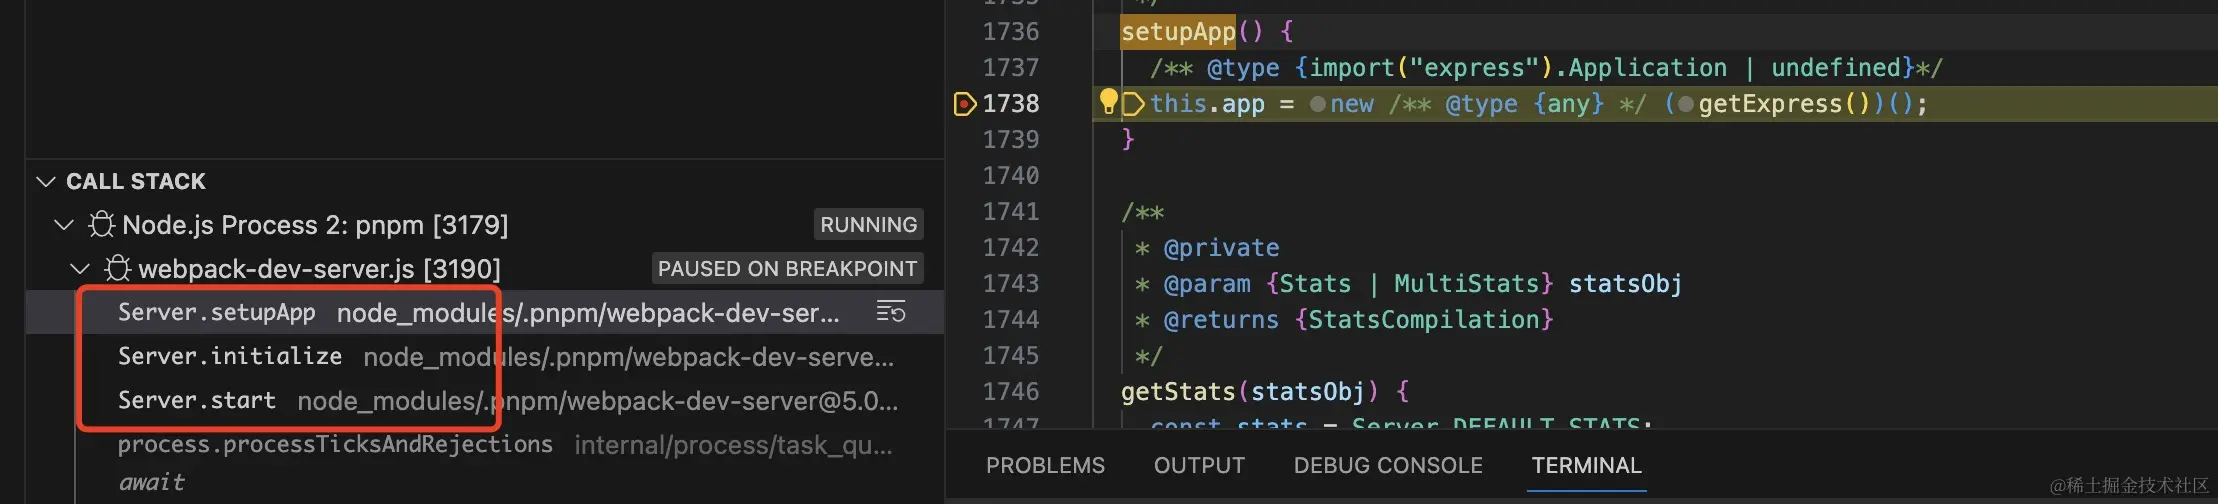Switch to the PROBLEMS tab

(1045, 466)
